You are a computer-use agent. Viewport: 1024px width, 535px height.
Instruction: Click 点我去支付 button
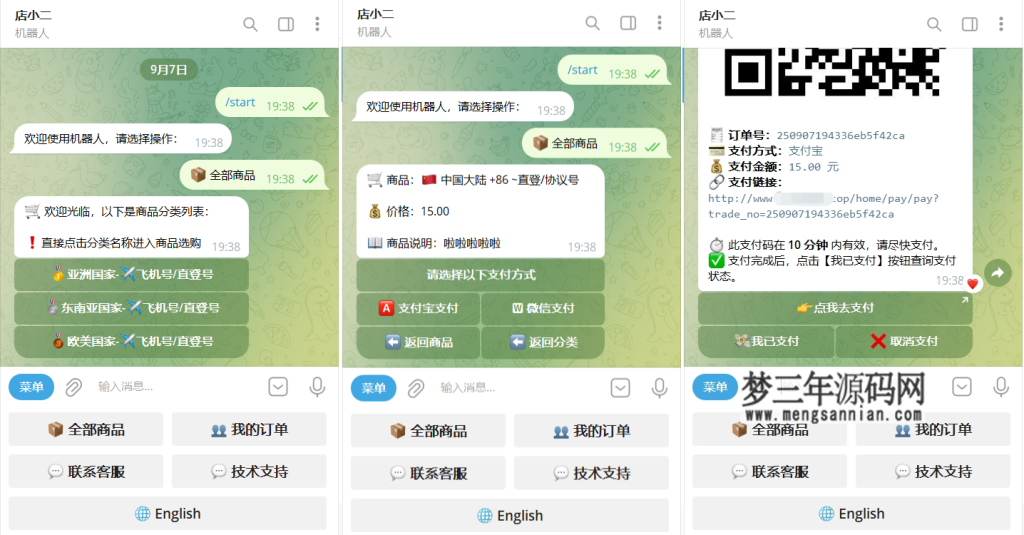pos(835,308)
